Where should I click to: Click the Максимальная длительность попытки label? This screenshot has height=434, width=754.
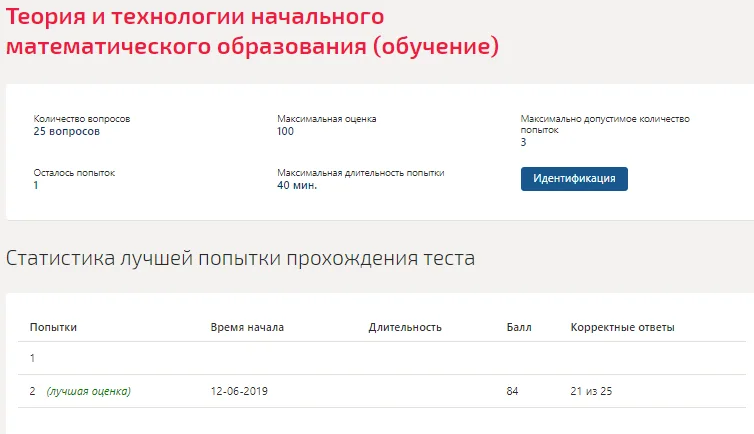click(361, 173)
